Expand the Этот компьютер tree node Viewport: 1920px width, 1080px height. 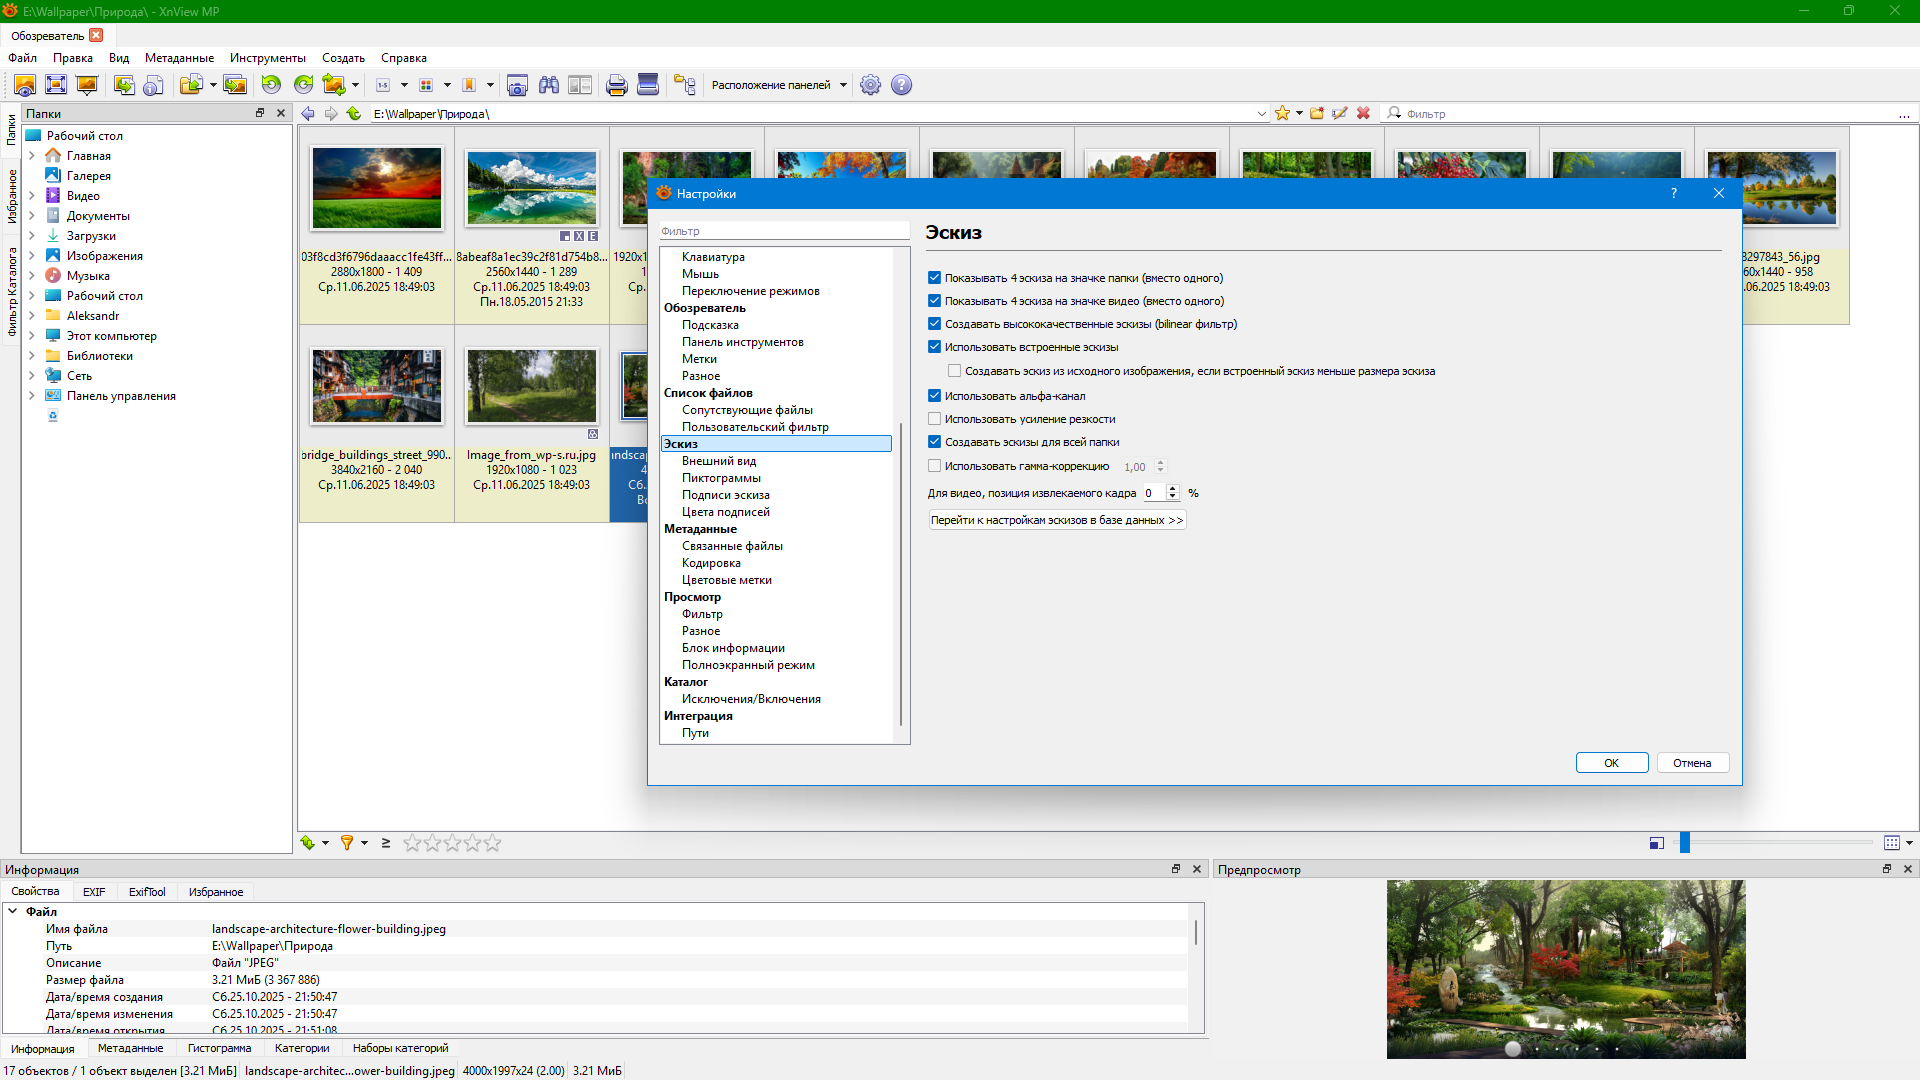31,336
